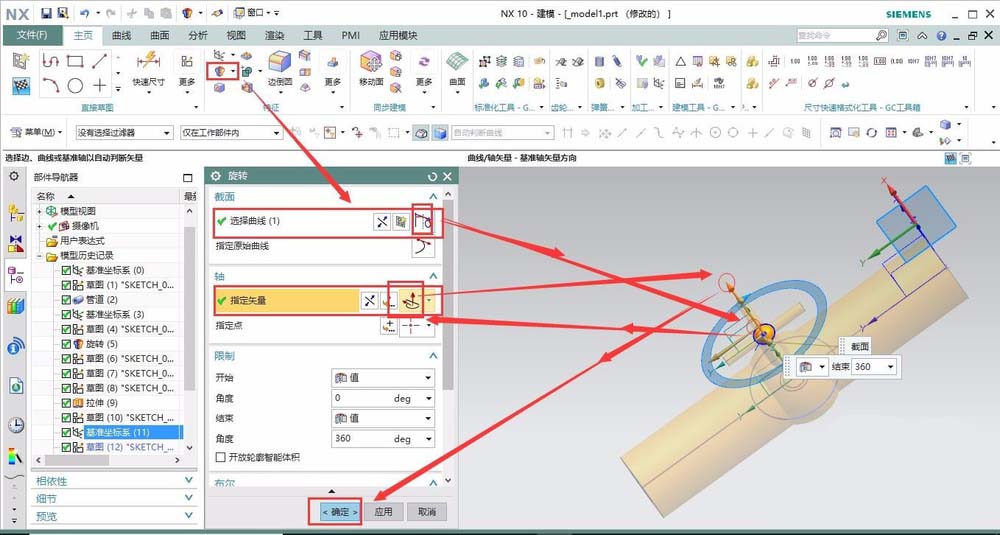Image resolution: width=1000 pixels, height=535 pixels.
Task: Toggle the 基准坐标系 (3) checkbox
Action: (x=66, y=314)
